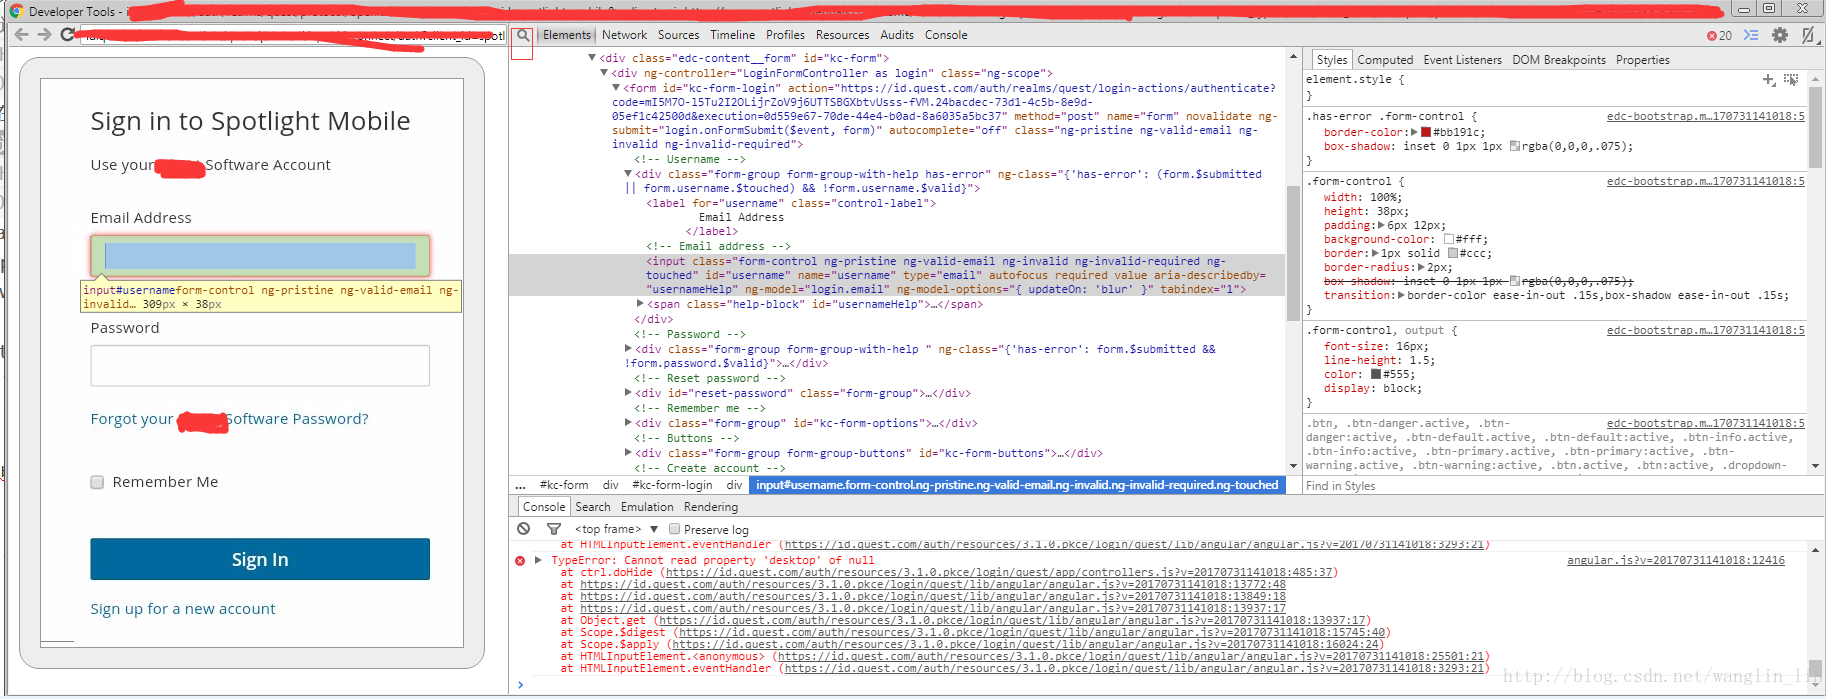Activate the inspect element magnifier icon
This screenshot has width=1826, height=699.
(x=522, y=36)
